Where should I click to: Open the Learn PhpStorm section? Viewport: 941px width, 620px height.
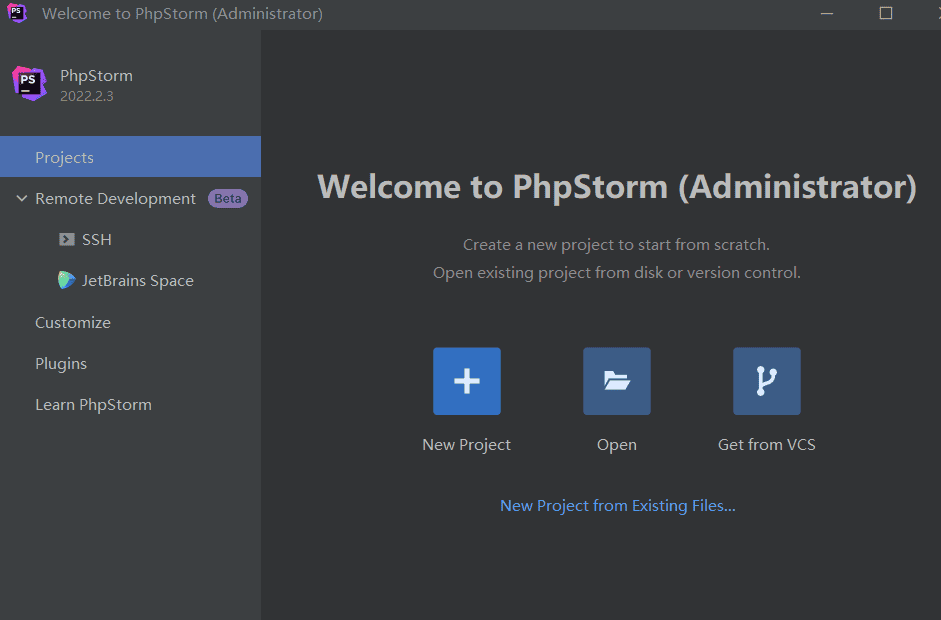pyautogui.click(x=93, y=405)
